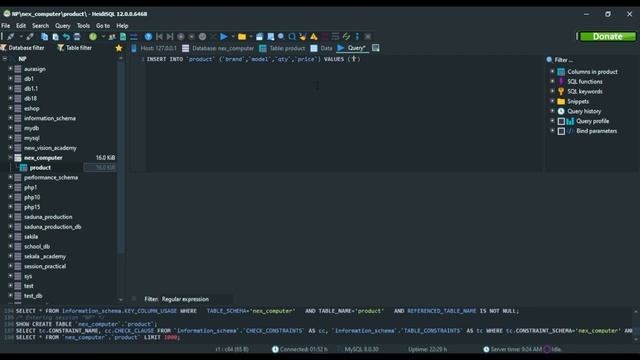This screenshot has width=640, height=360.
Task: Click the save snippet icon
Action: pyautogui.click(x=270, y=37)
